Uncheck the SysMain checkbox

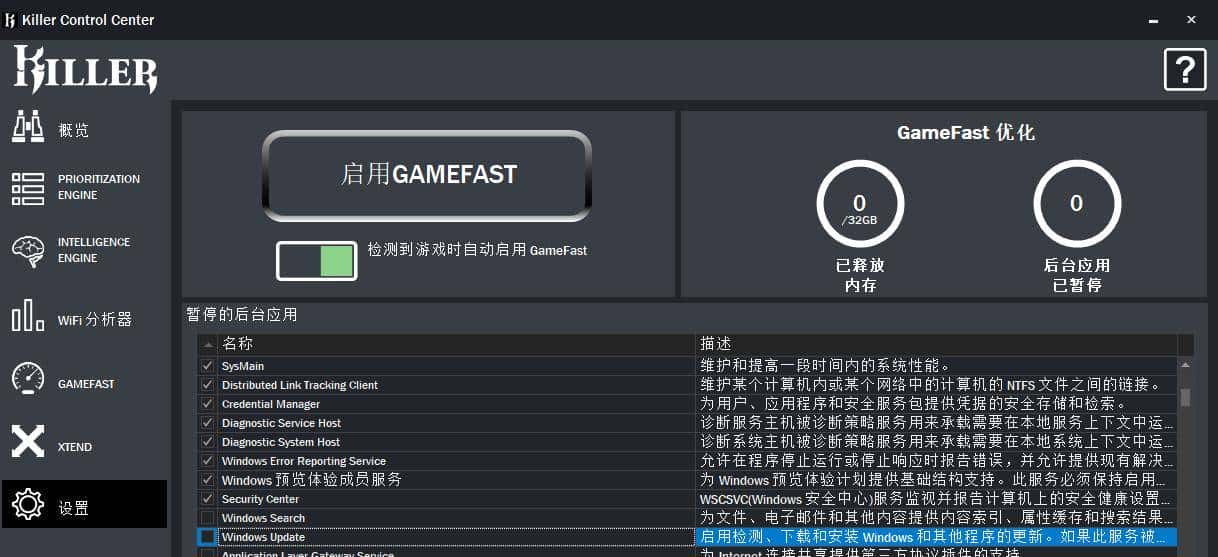tap(207, 366)
